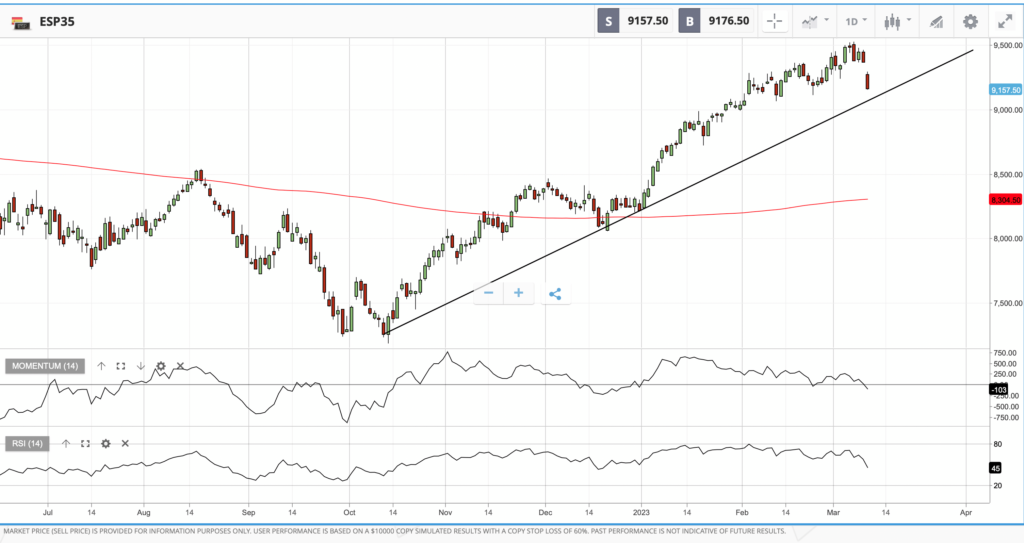Click the Buy button at 9176.50
1024x543 pixels.
click(x=716, y=21)
